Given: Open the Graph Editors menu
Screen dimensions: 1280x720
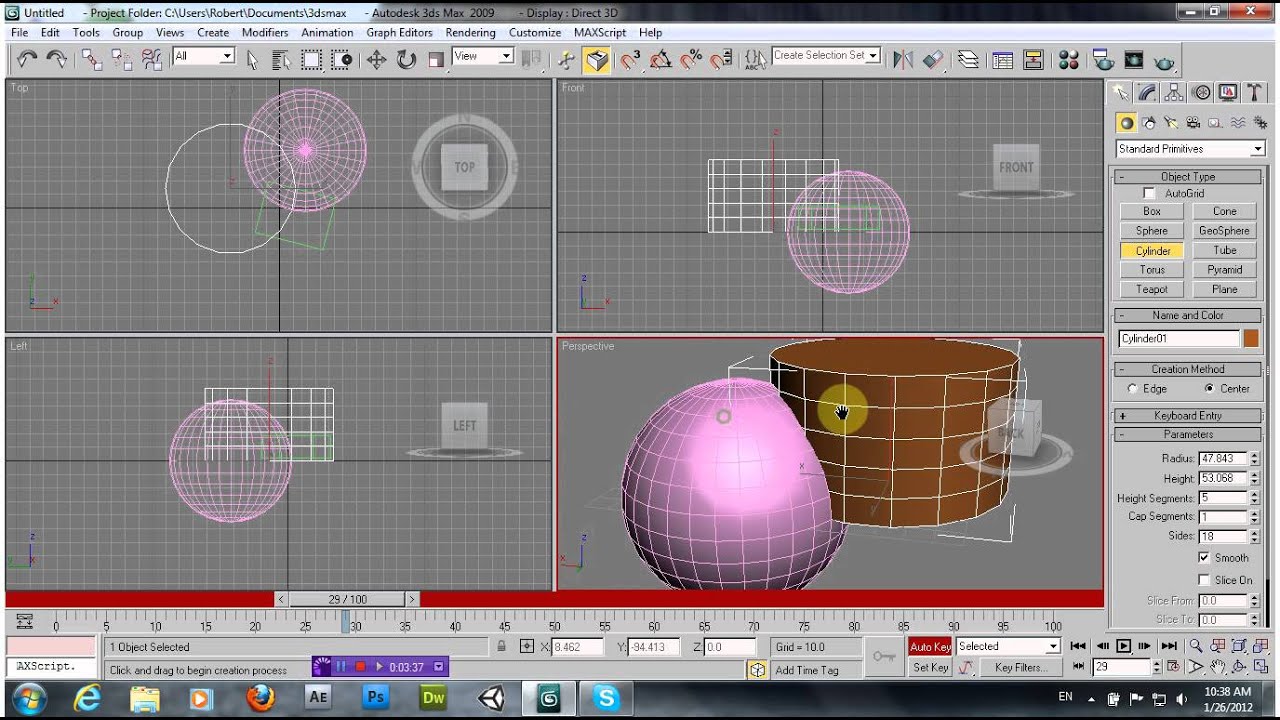Looking at the screenshot, I should [x=399, y=32].
